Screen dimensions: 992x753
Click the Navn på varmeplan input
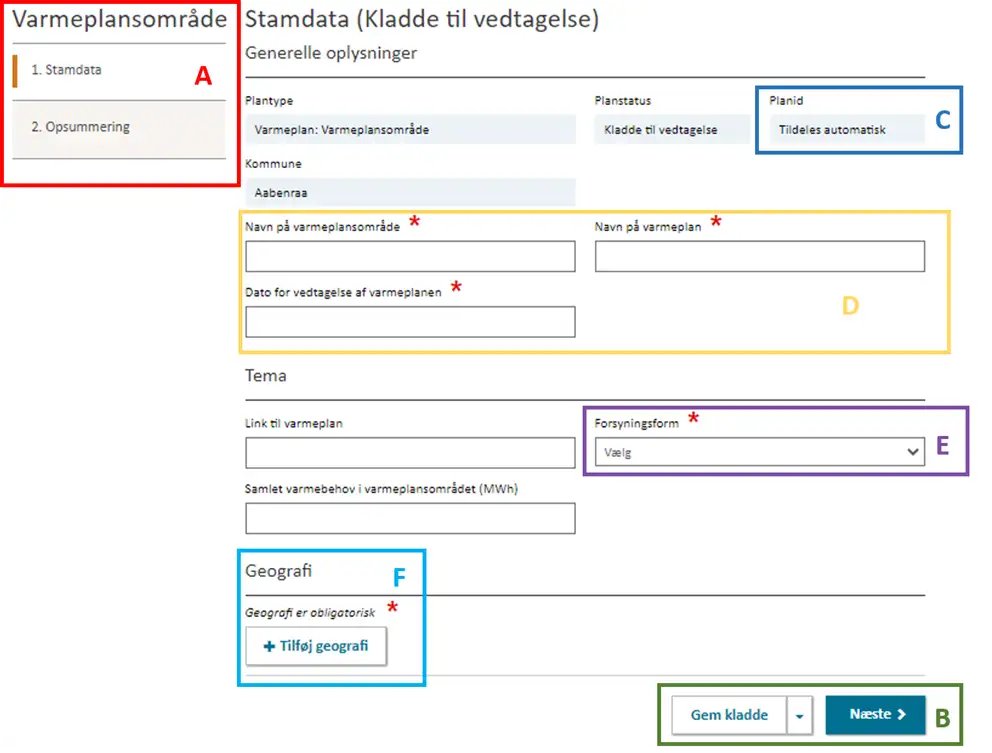[x=759, y=257]
